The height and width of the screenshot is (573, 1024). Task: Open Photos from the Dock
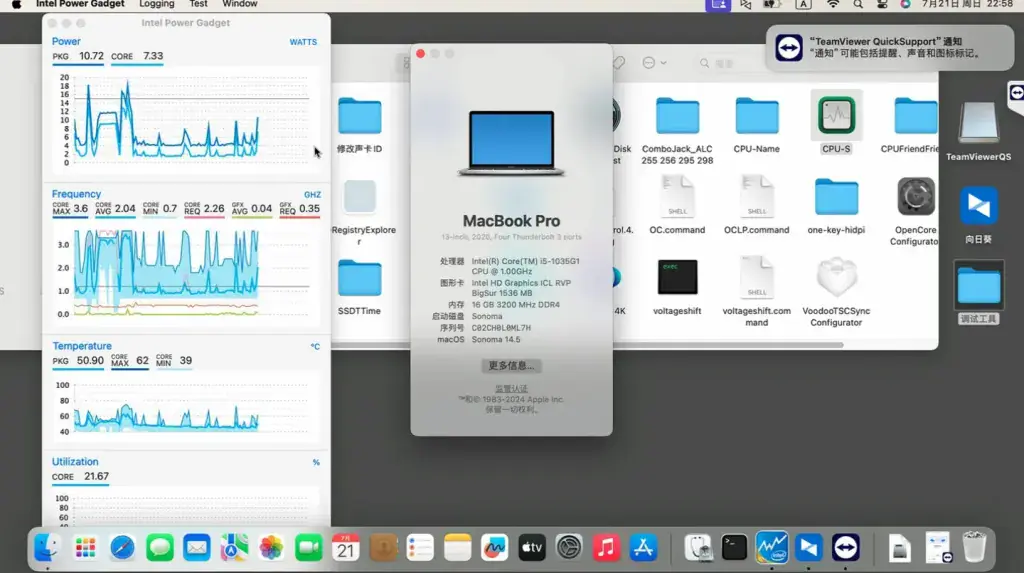(x=271, y=548)
